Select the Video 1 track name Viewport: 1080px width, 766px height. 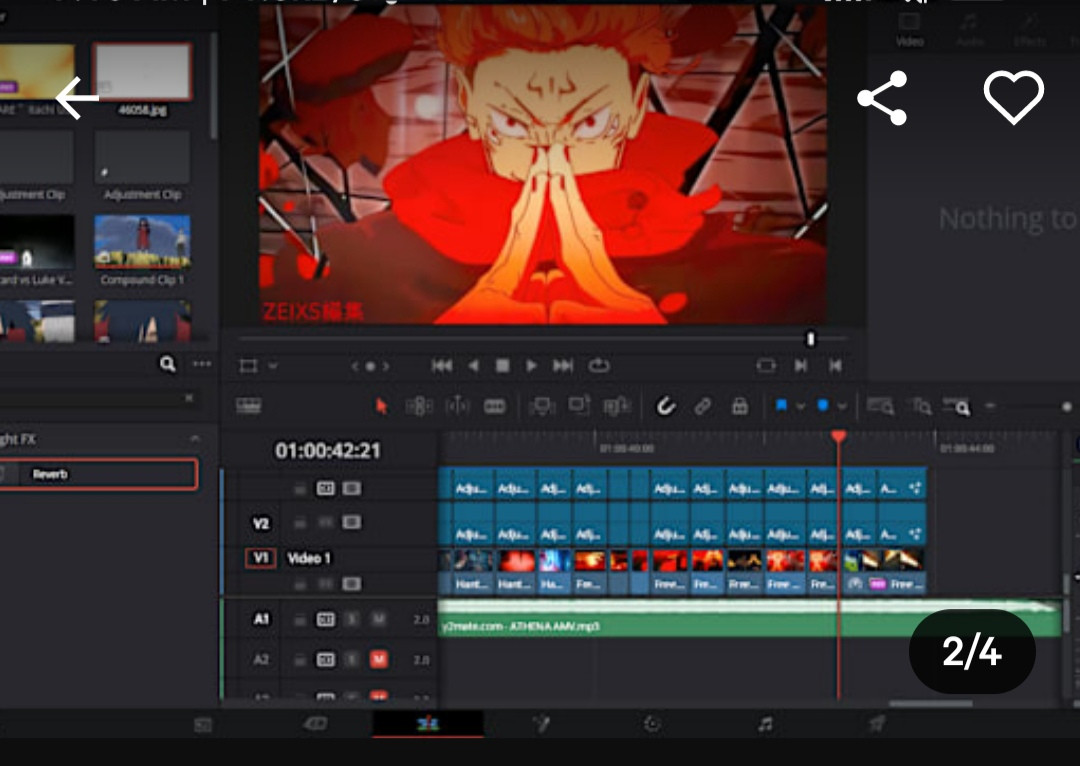(x=309, y=558)
